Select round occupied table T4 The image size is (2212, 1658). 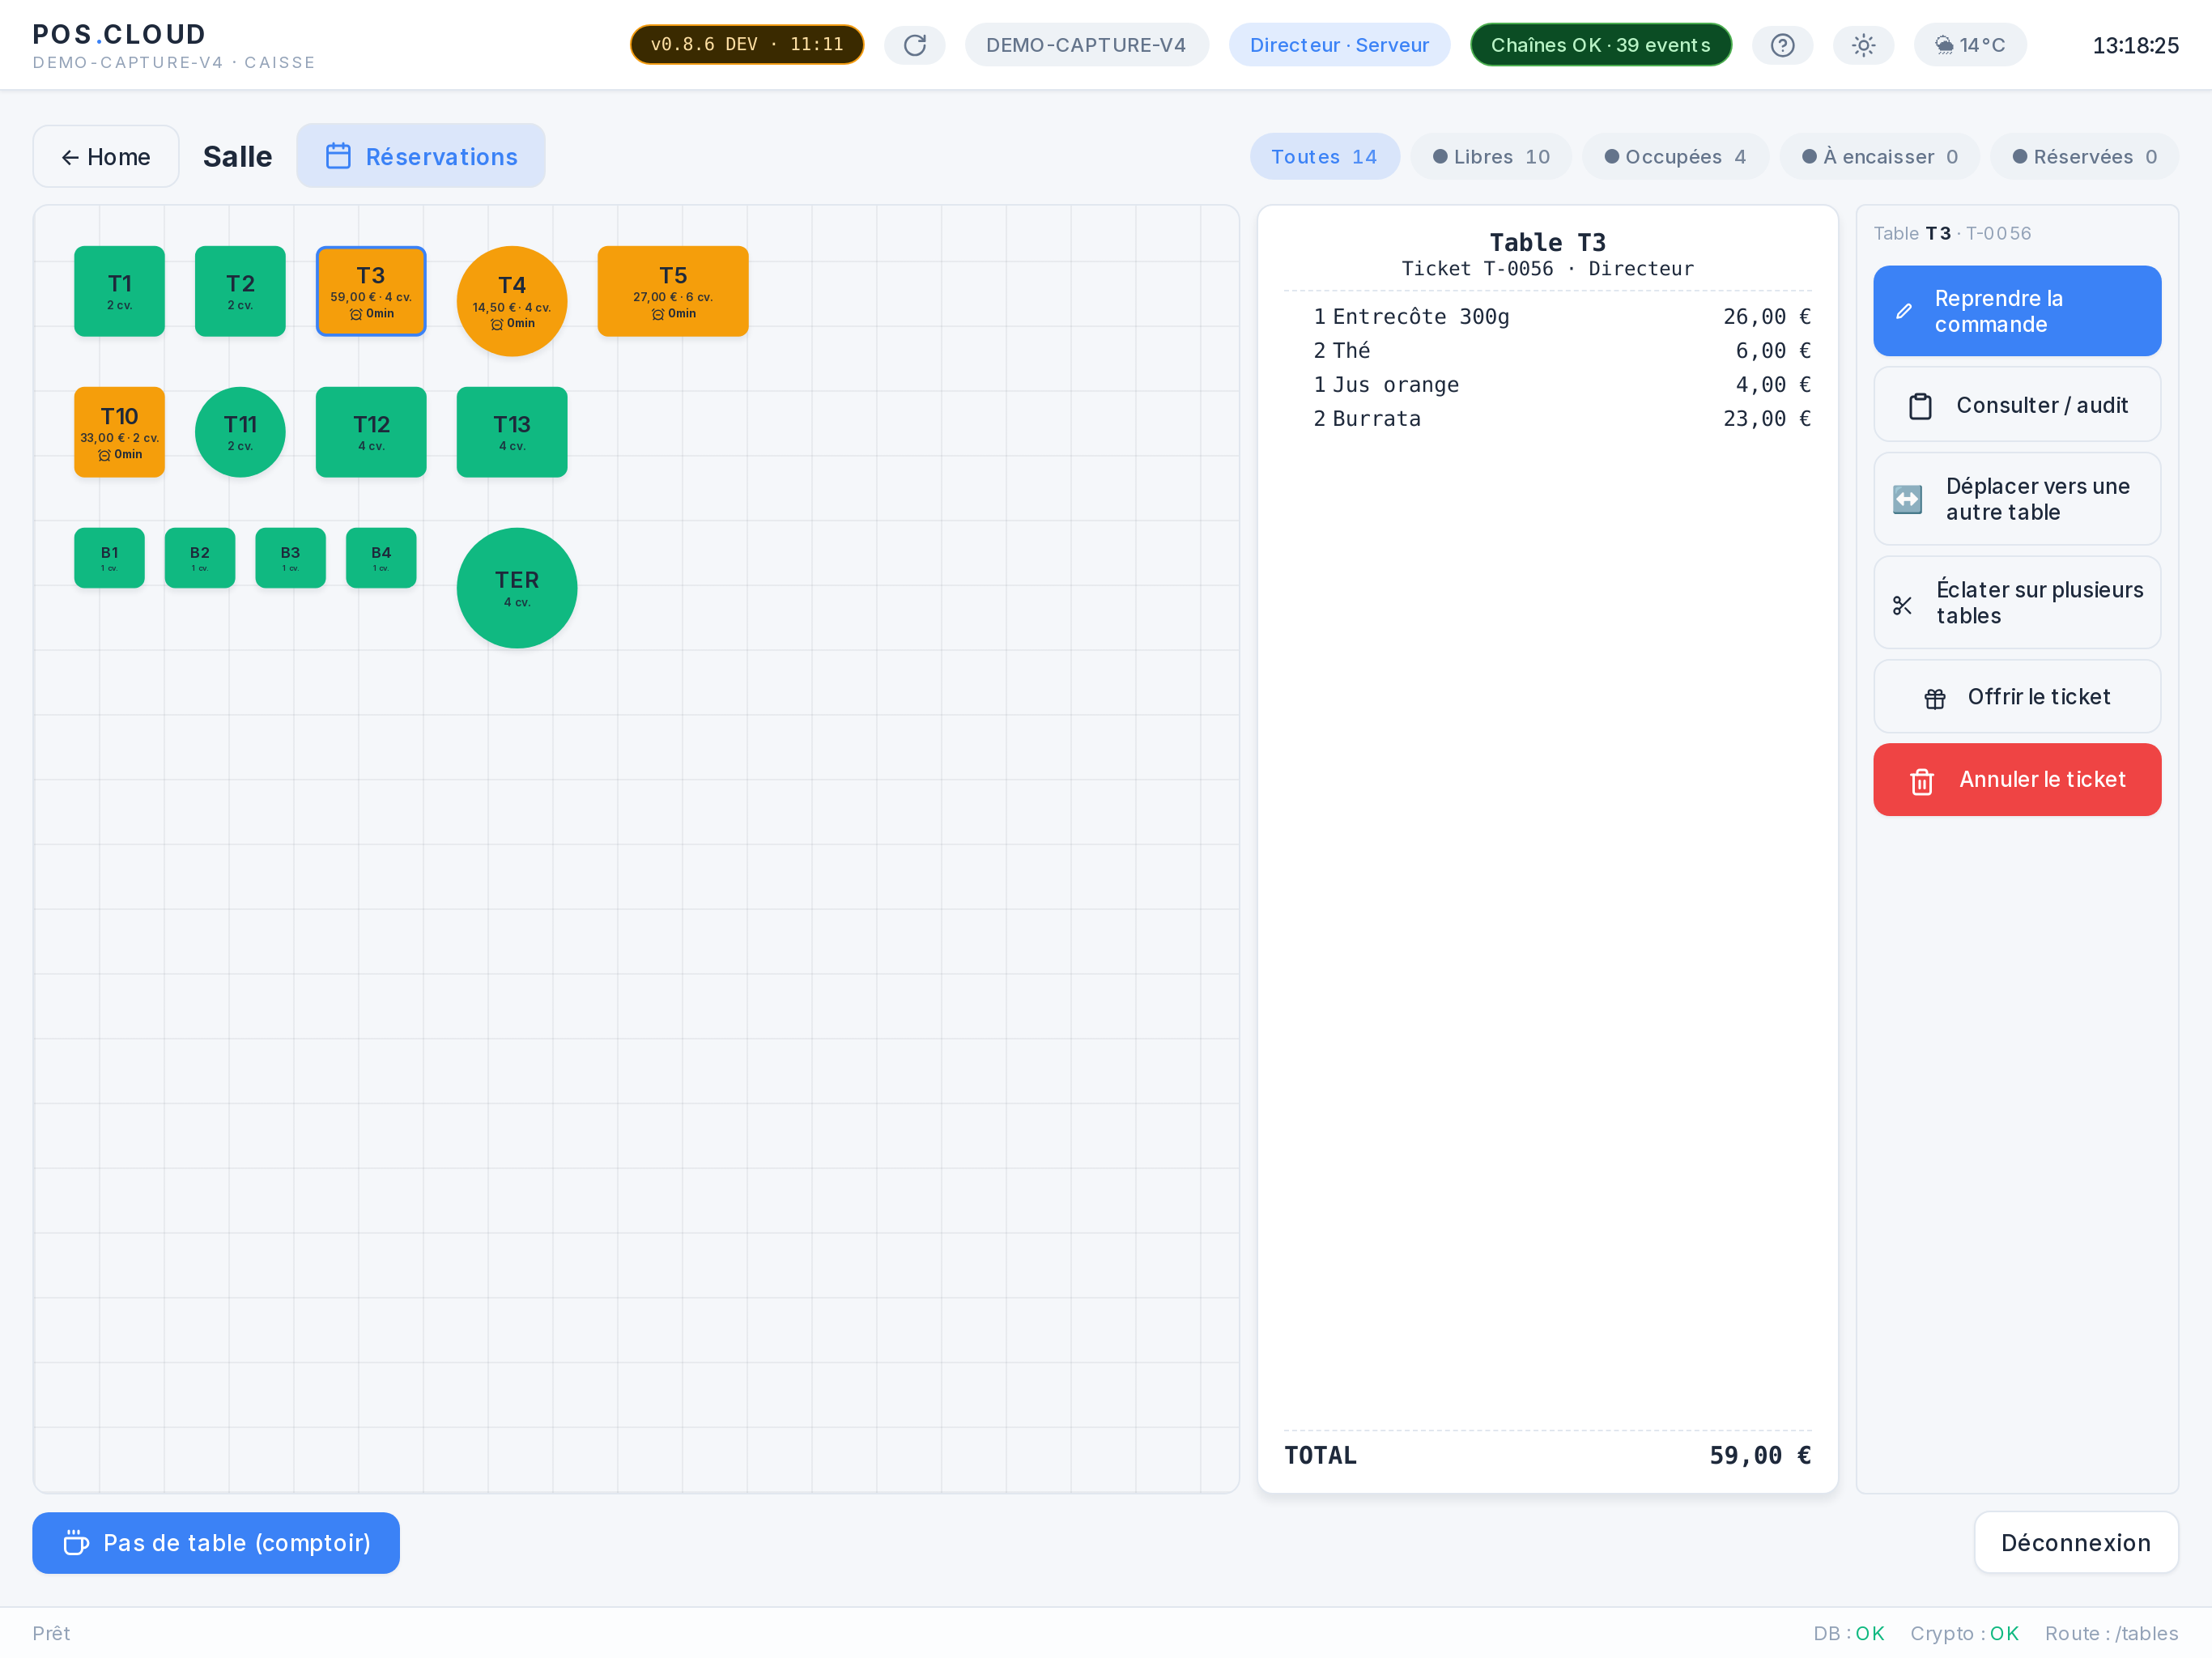512,301
